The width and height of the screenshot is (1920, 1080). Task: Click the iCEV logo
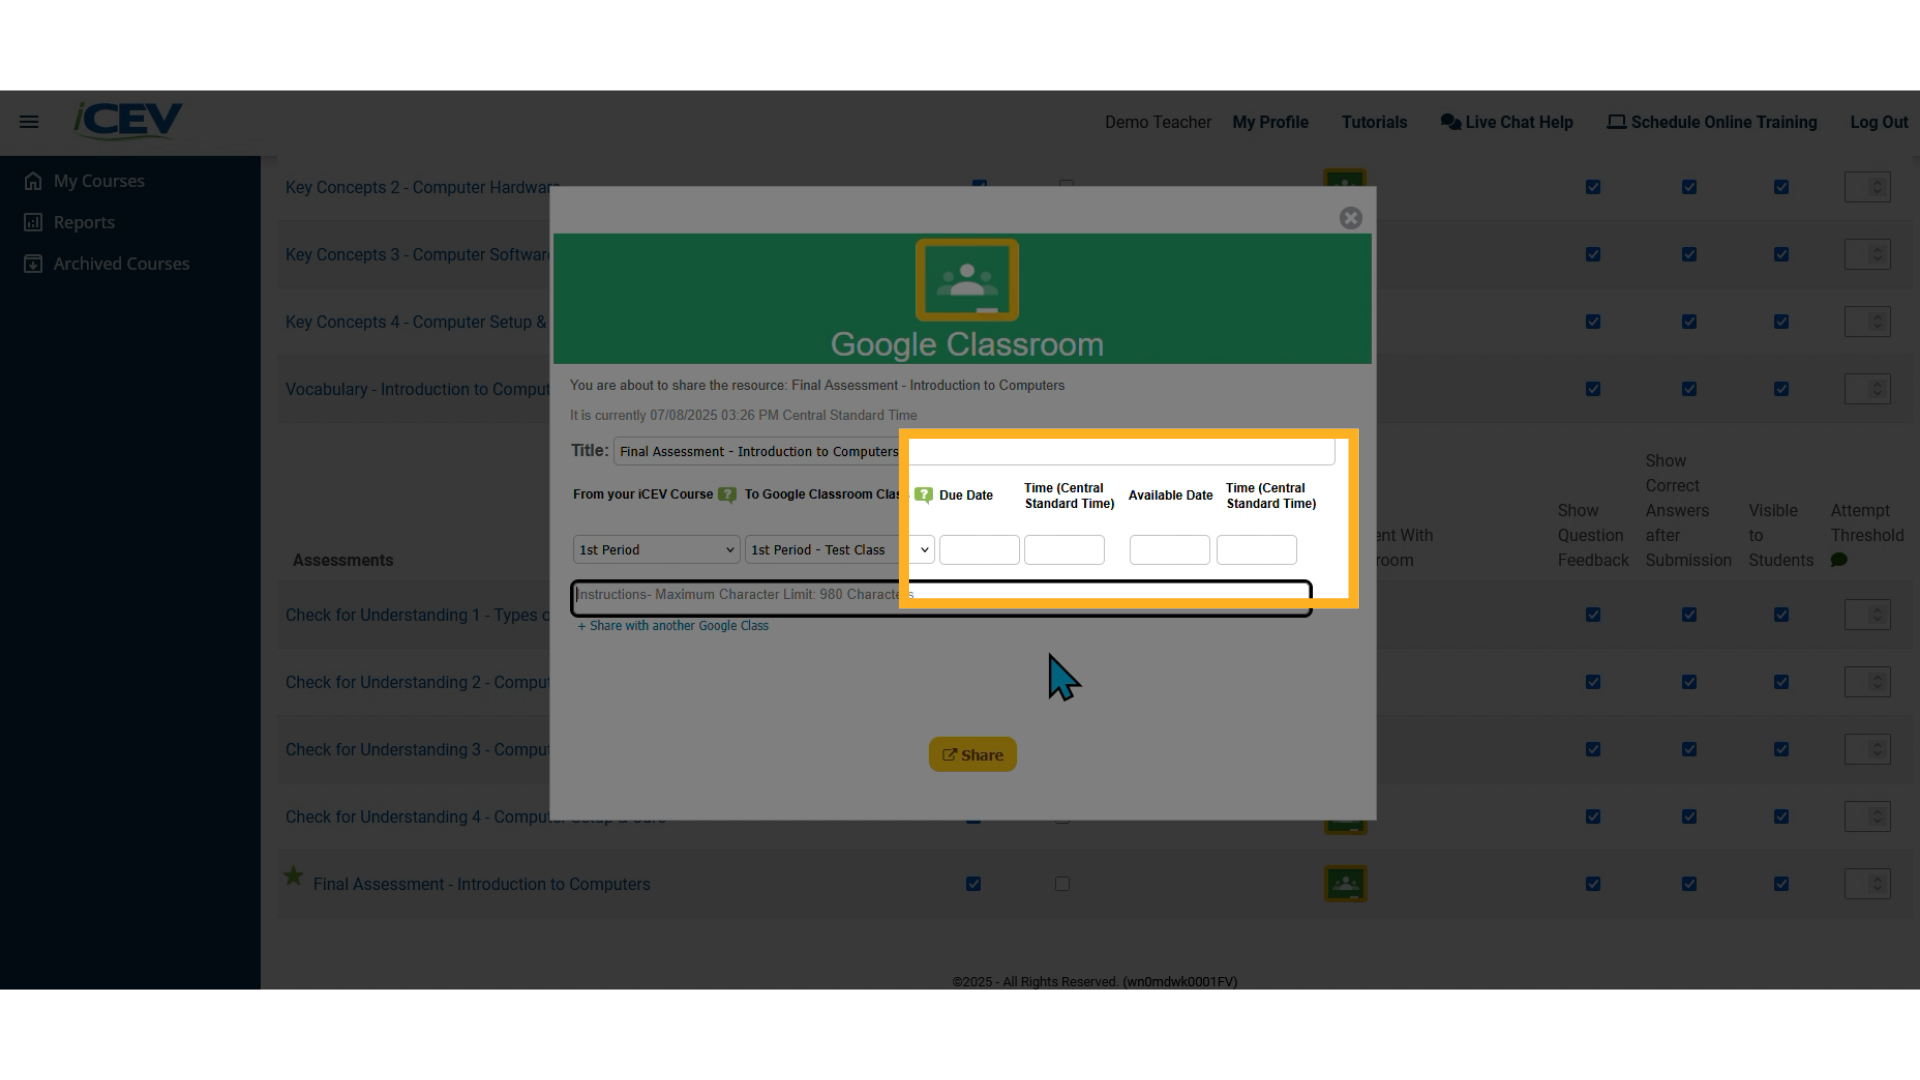[128, 120]
